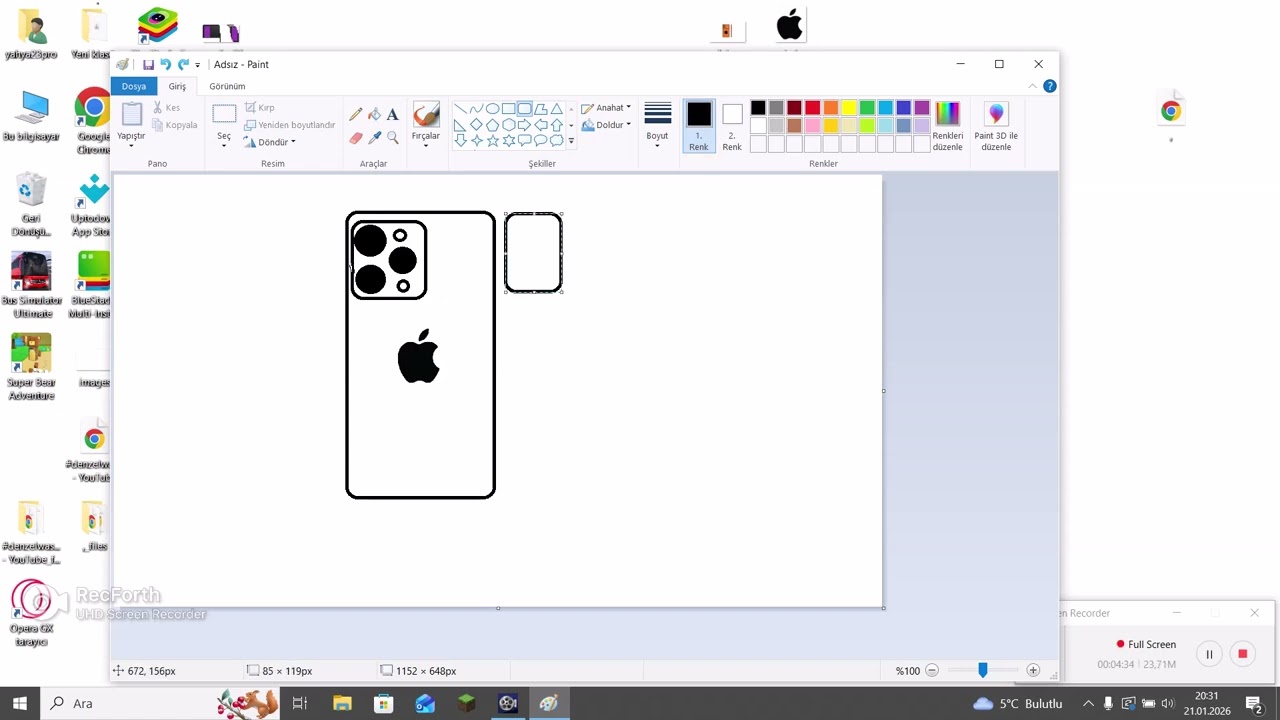Click inside the selected rounded rectangle
Screen dimensions: 1280x720
pos(533,253)
